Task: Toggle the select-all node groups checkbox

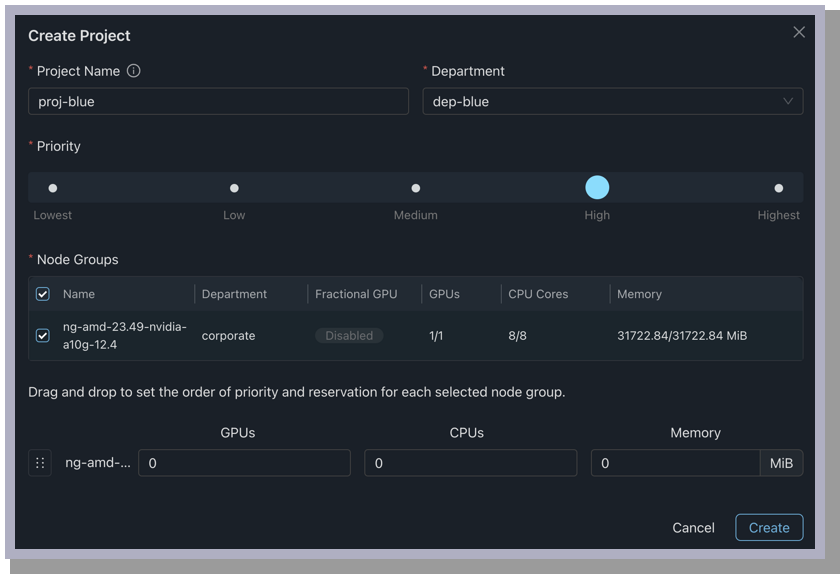Action: [x=43, y=294]
